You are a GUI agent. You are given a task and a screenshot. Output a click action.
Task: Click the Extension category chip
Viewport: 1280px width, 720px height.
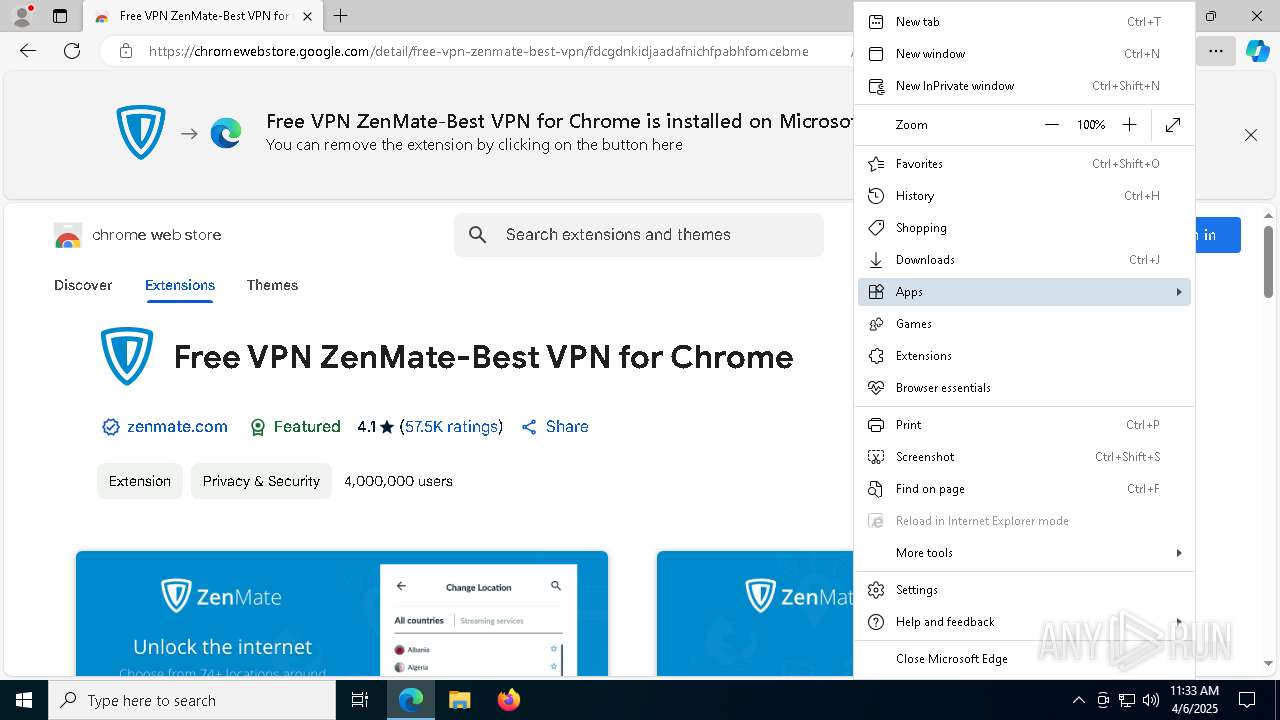(x=140, y=481)
